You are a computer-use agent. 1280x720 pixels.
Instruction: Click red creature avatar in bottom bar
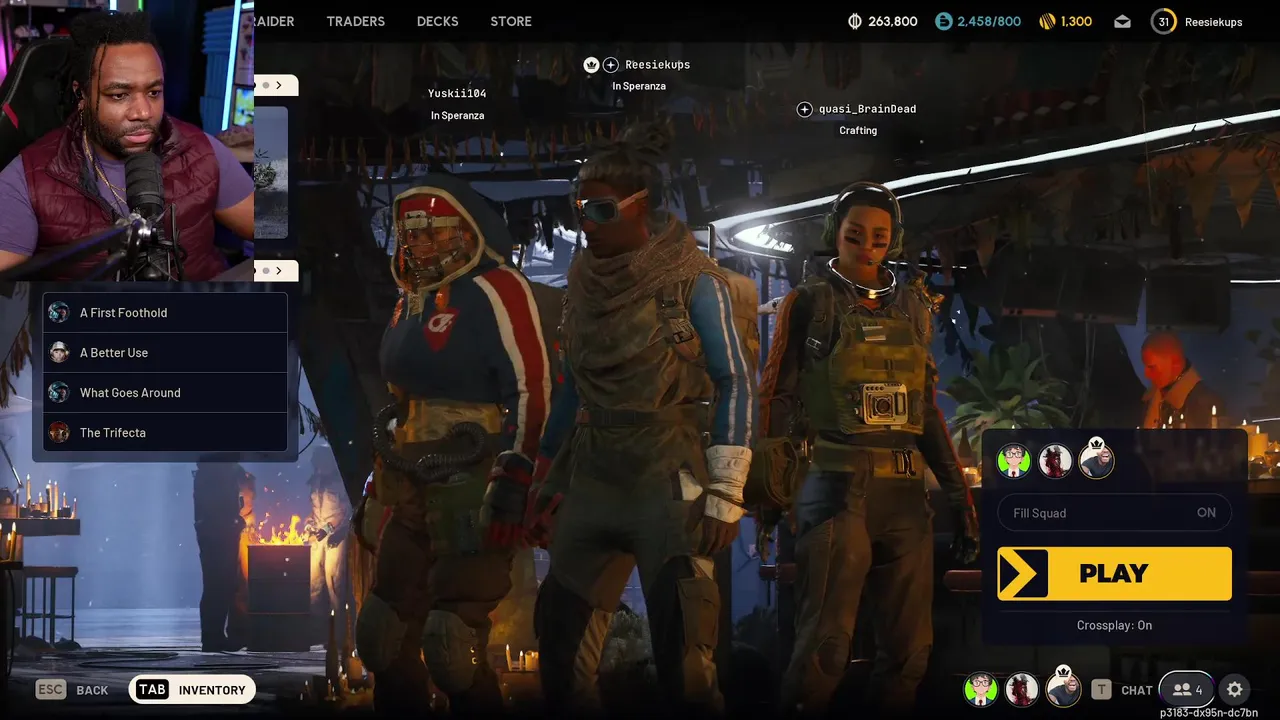[x=1022, y=689]
